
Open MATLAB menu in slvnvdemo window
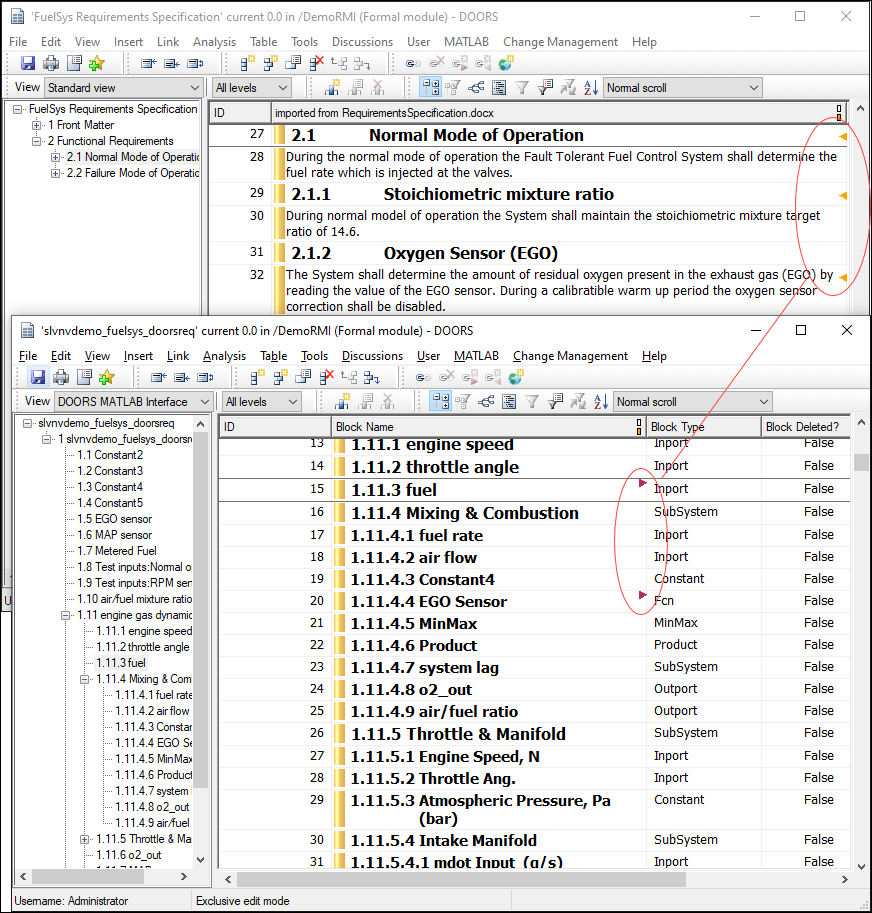[476, 356]
